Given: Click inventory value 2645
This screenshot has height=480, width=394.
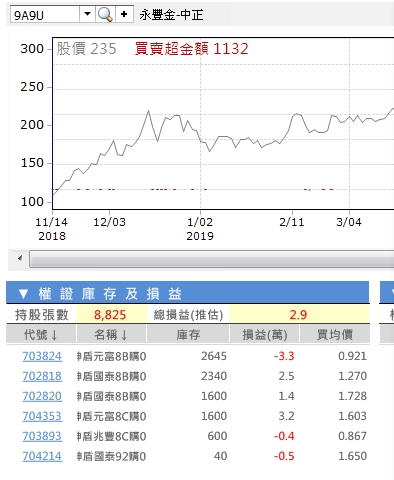Looking at the screenshot, I should coord(214,356).
